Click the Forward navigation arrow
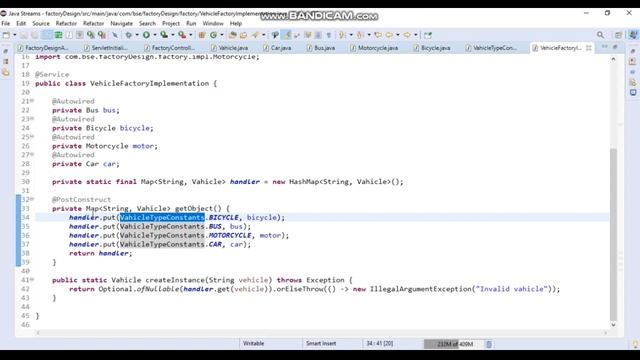This screenshot has height=360, width=640. pos(407,35)
